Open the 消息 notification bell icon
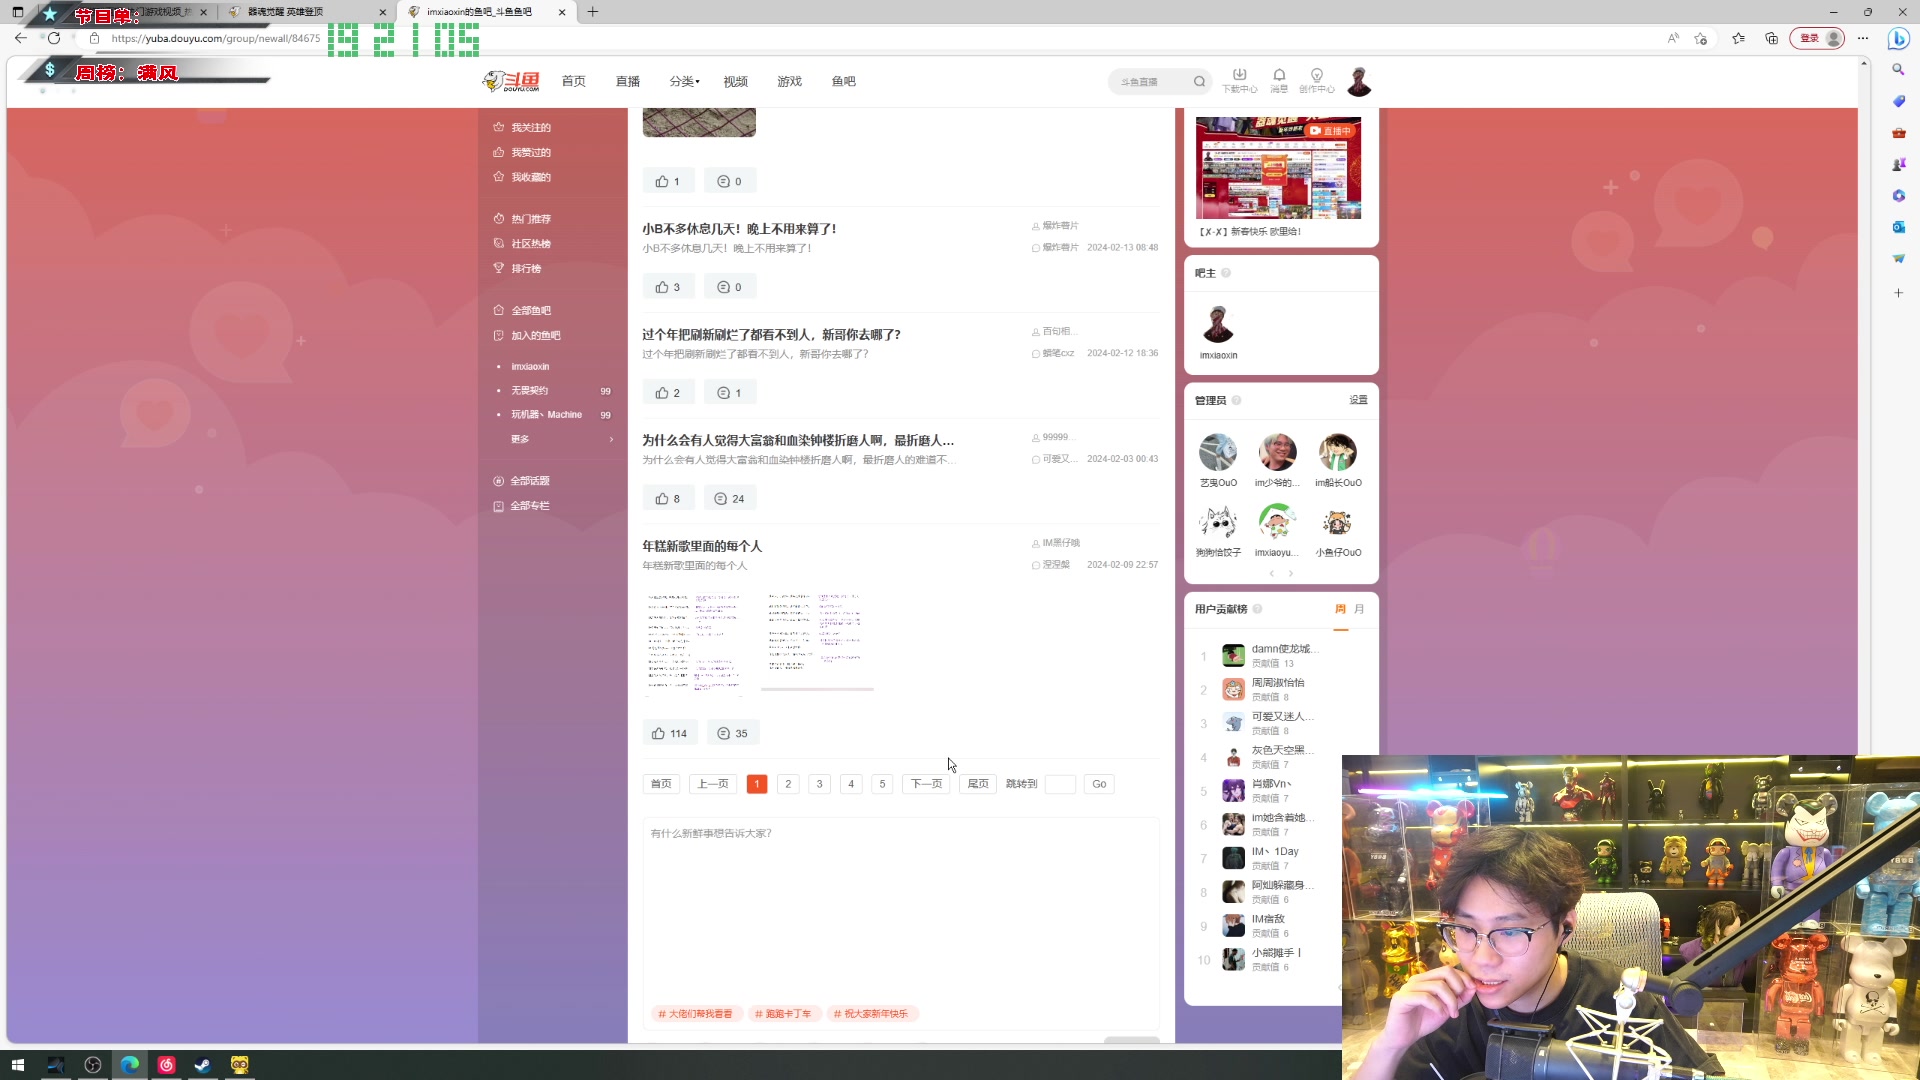Image resolution: width=1920 pixels, height=1080 pixels. [x=1279, y=76]
